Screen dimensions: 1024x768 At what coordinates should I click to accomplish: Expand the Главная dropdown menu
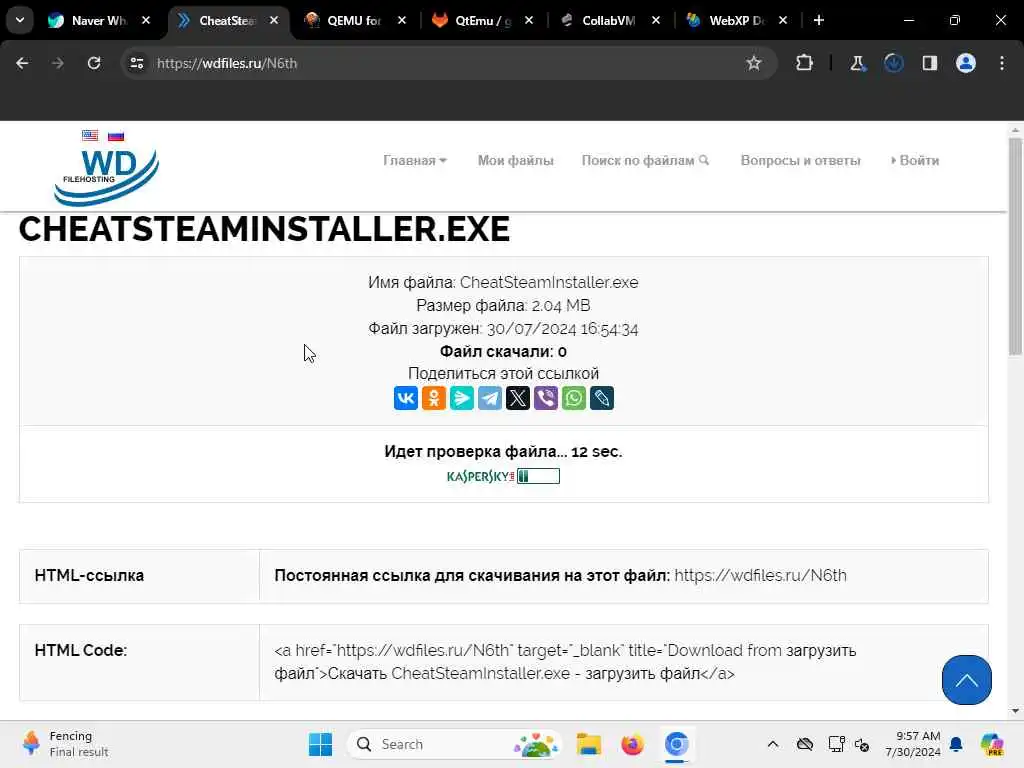[x=415, y=161]
